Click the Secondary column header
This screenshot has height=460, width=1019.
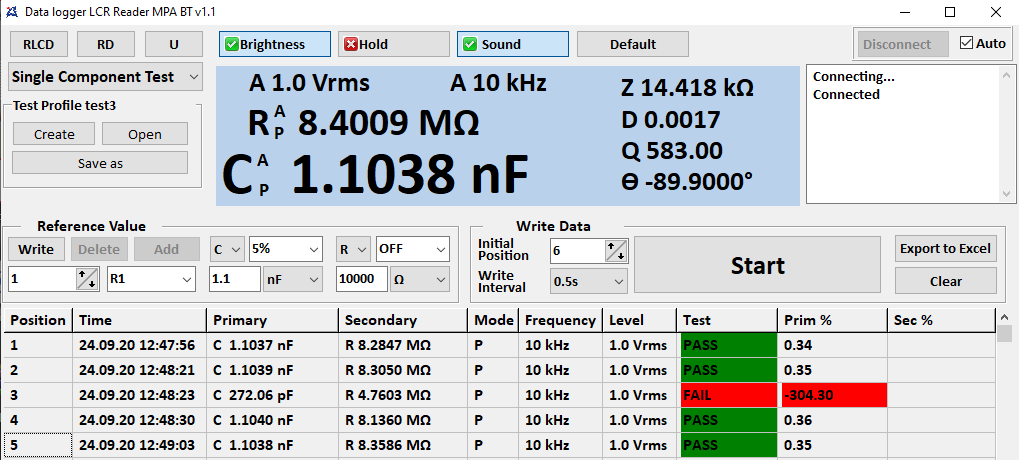click(403, 320)
